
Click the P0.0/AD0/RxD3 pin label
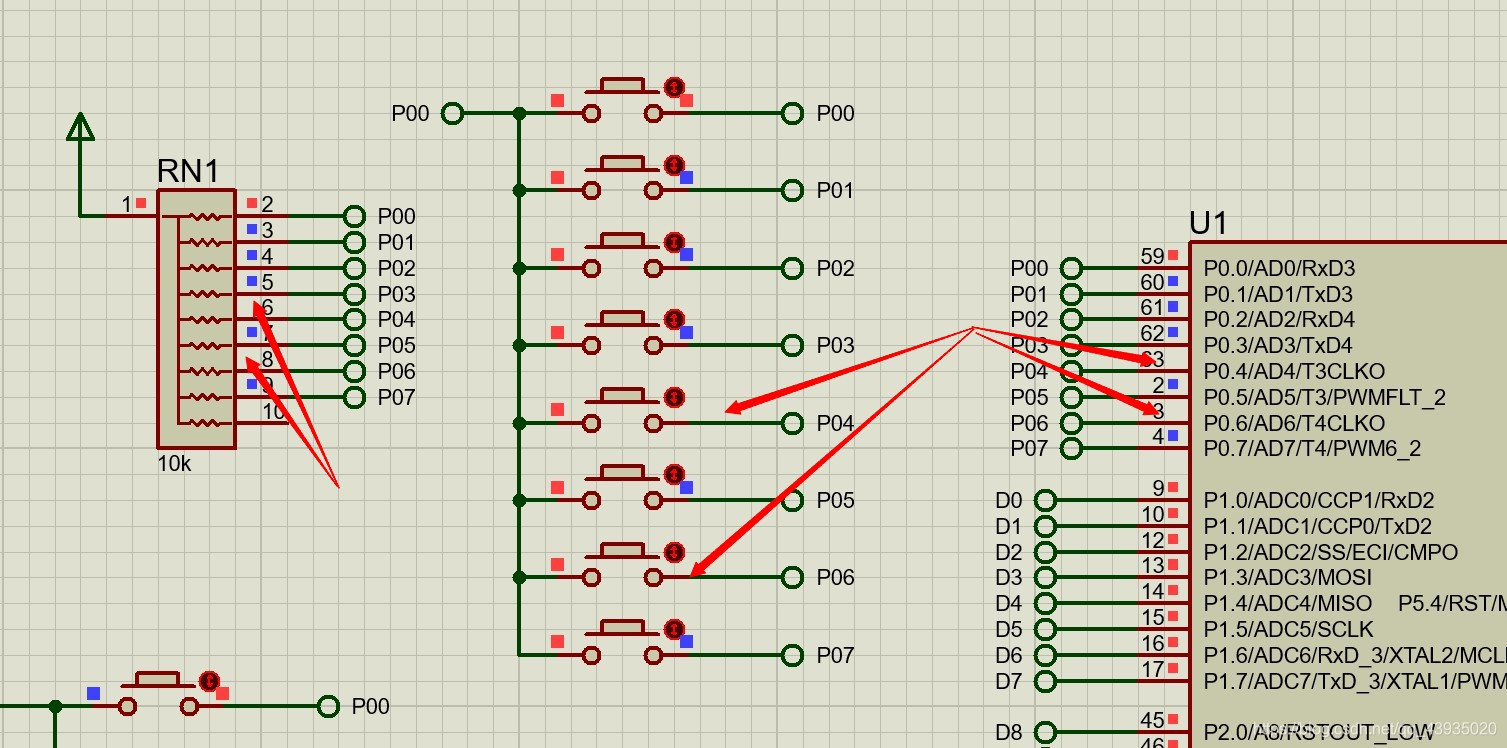click(x=1279, y=268)
